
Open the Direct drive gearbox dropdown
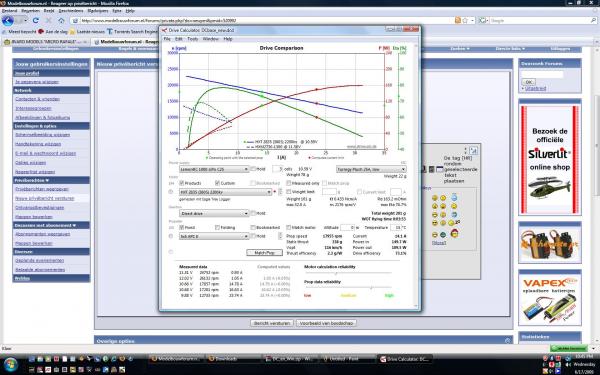click(214, 214)
